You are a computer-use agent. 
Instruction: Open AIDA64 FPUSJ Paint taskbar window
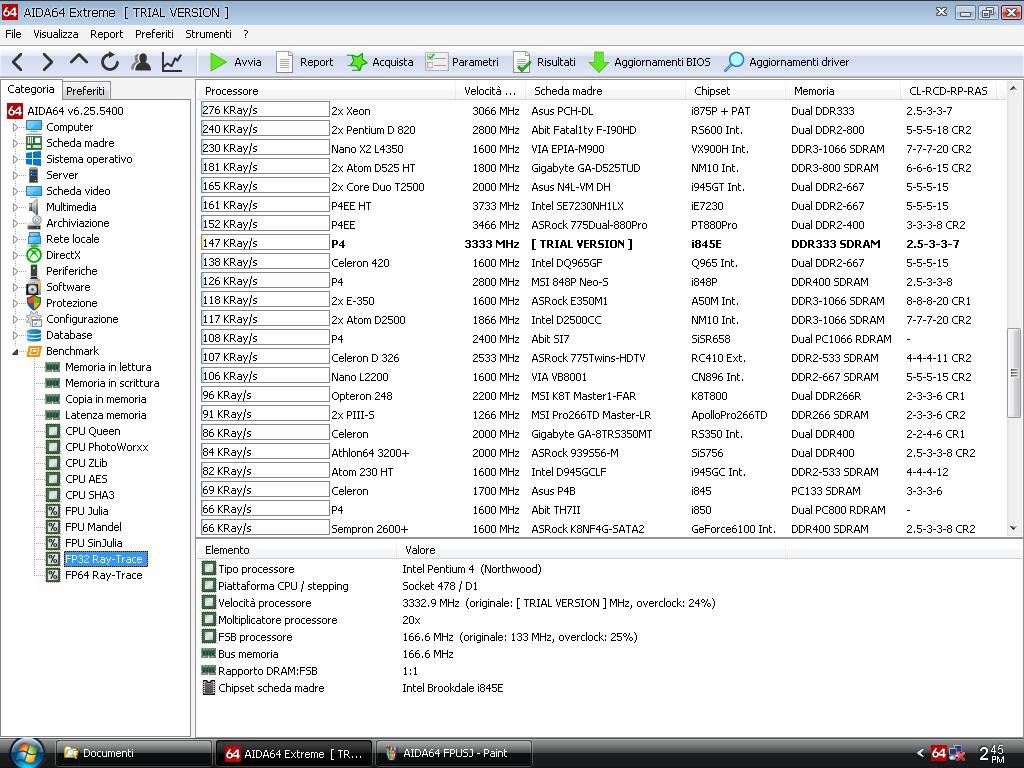[453, 753]
